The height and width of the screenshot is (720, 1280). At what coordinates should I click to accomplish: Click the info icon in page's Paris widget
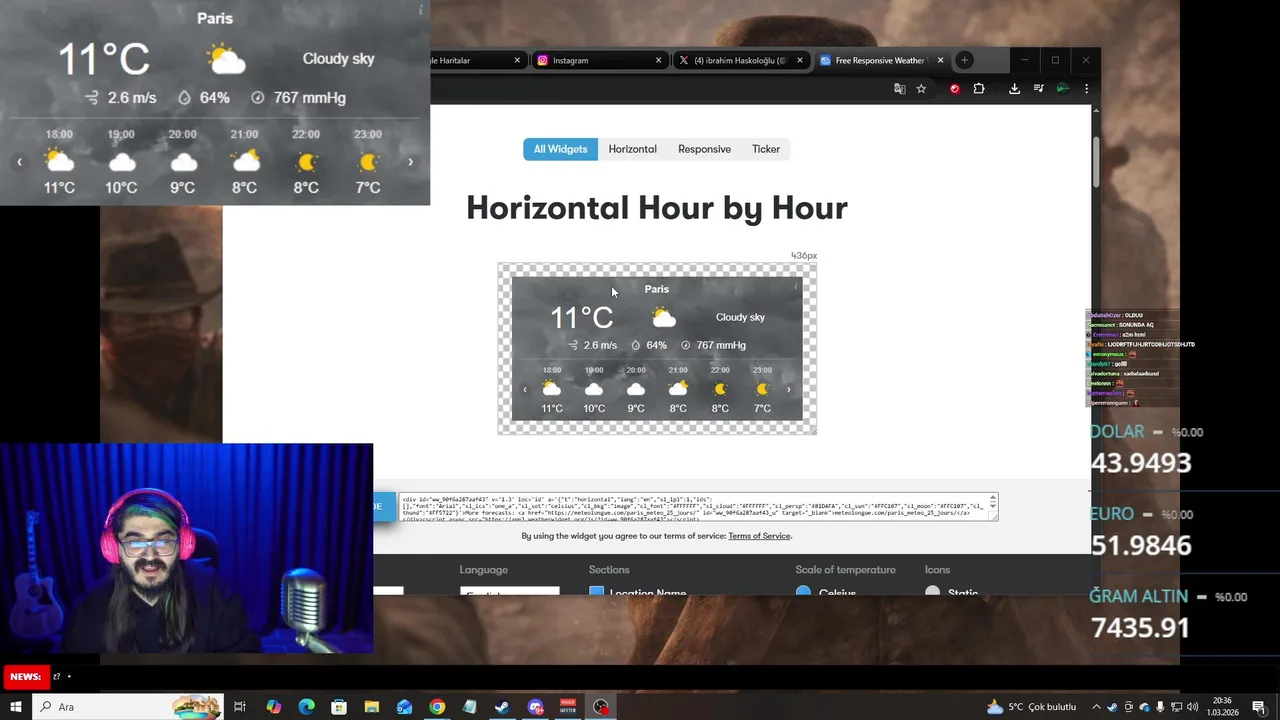[796, 286]
